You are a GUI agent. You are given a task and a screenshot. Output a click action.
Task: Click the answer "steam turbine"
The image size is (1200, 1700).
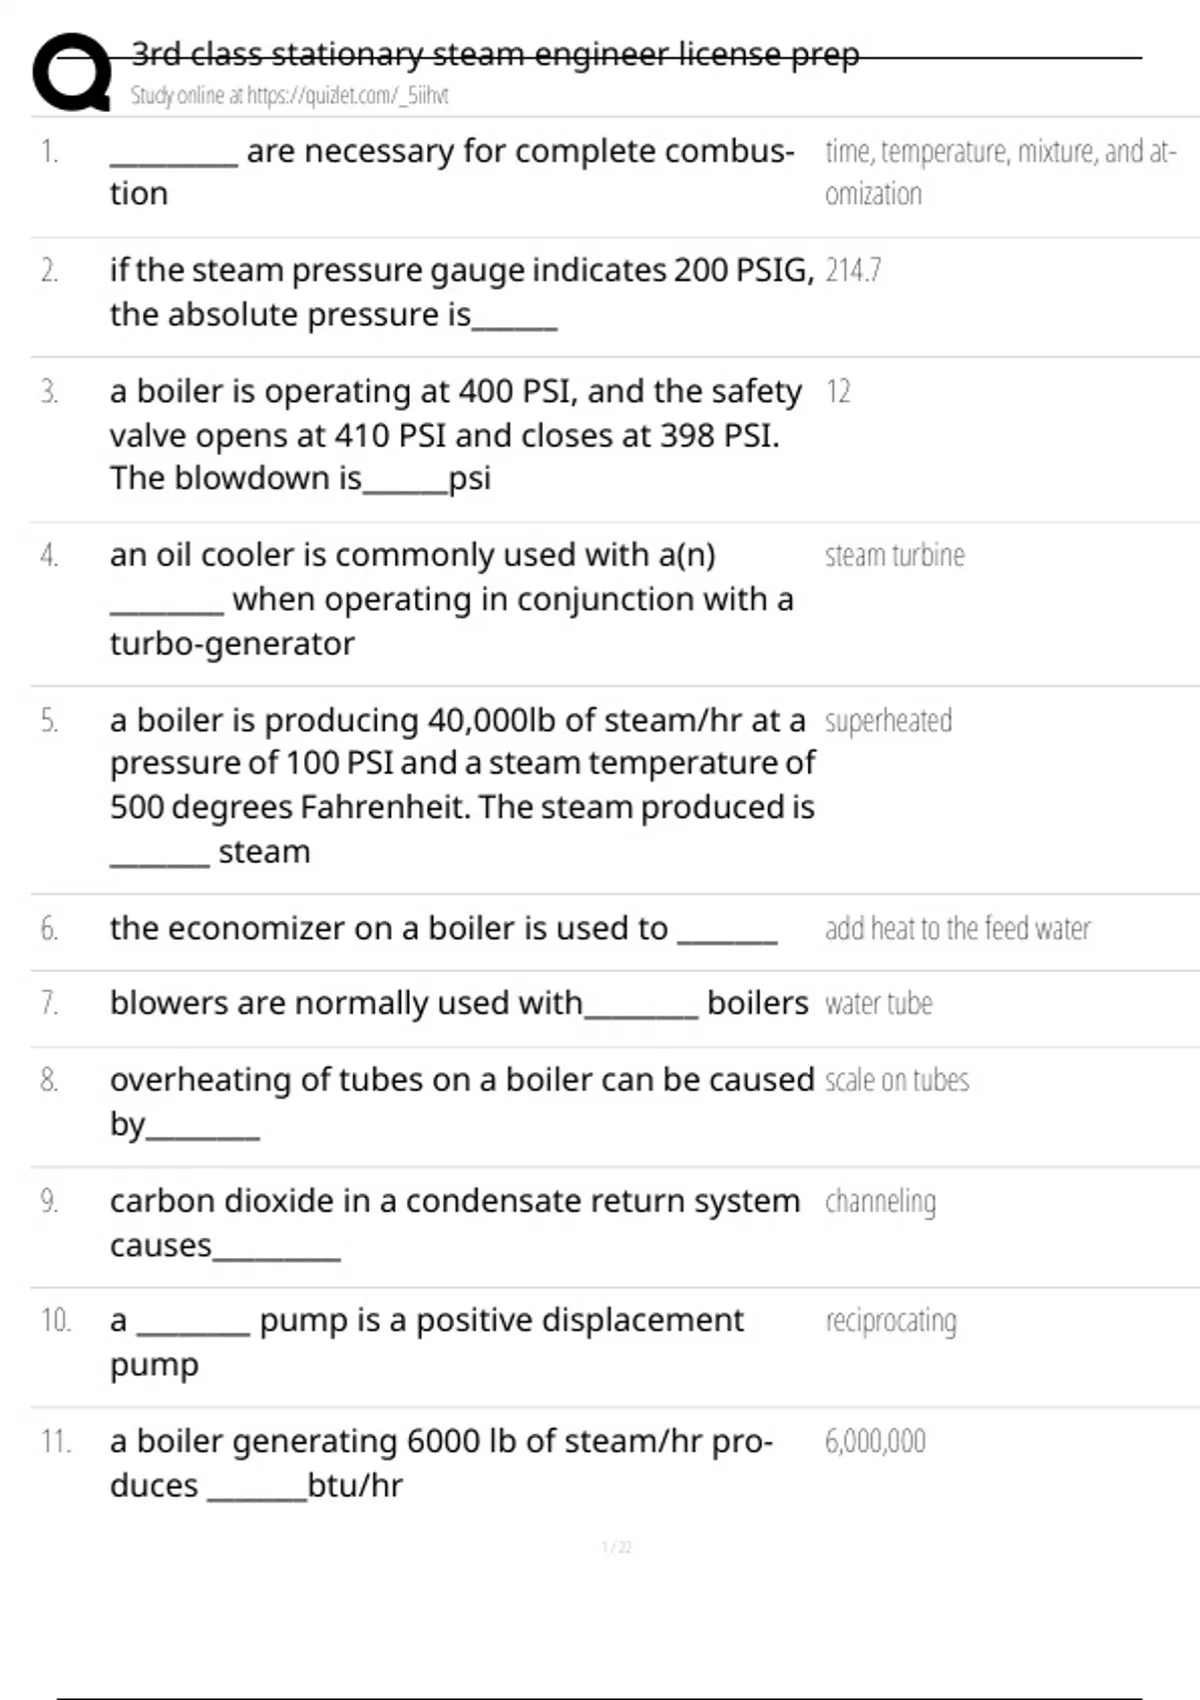coord(894,556)
